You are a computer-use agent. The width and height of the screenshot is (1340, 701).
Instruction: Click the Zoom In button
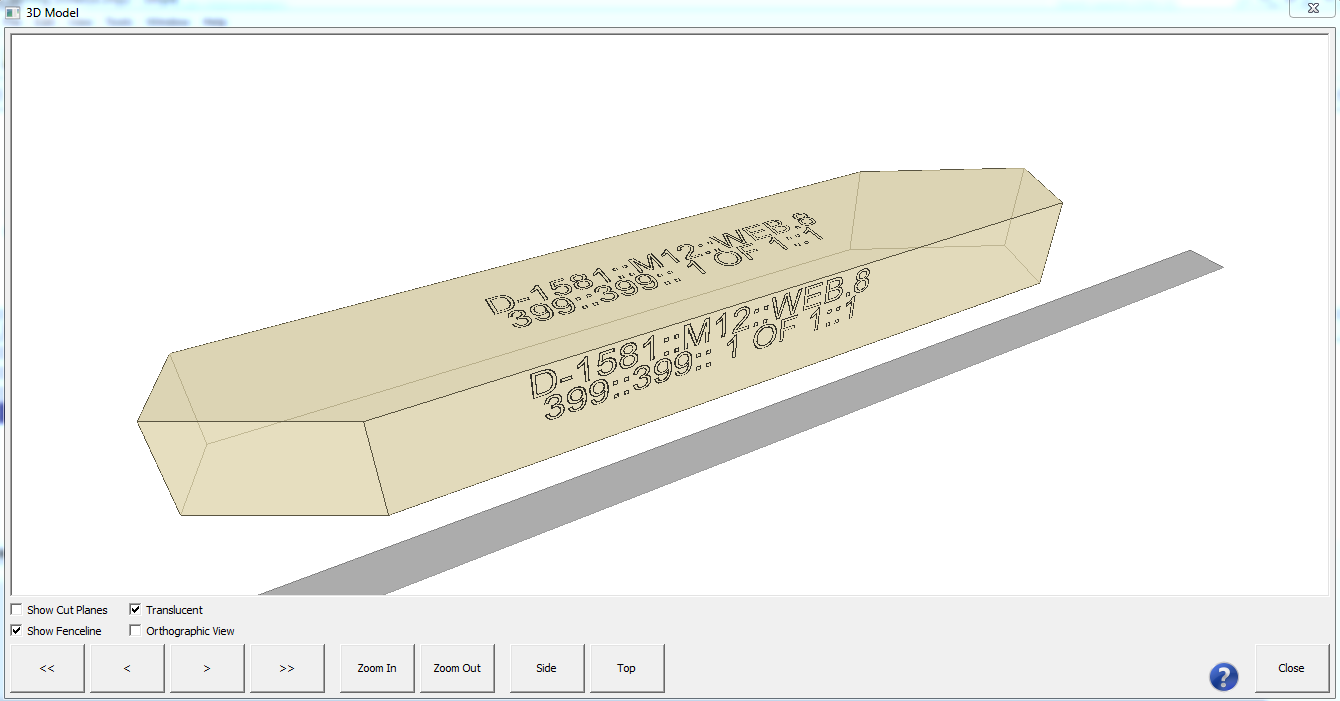pyautogui.click(x=377, y=668)
